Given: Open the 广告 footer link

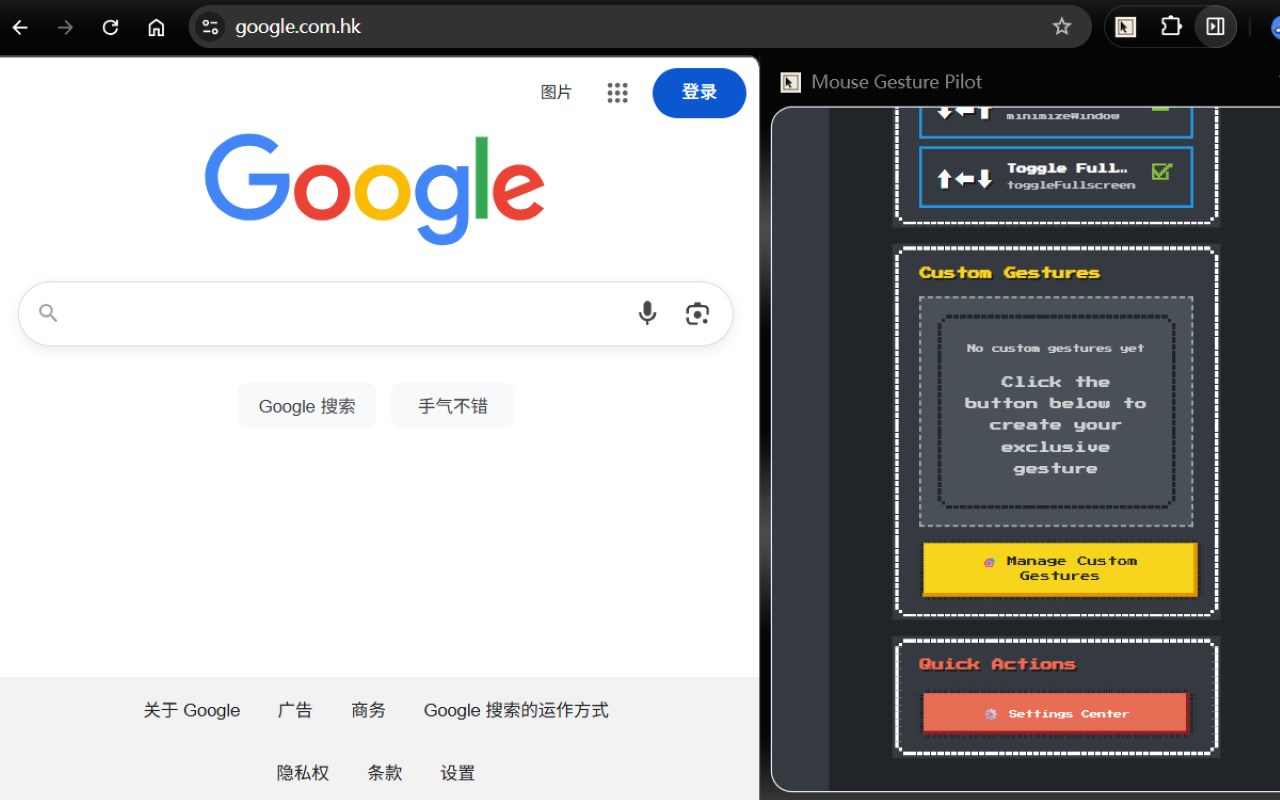Looking at the screenshot, I should (295, 710).
